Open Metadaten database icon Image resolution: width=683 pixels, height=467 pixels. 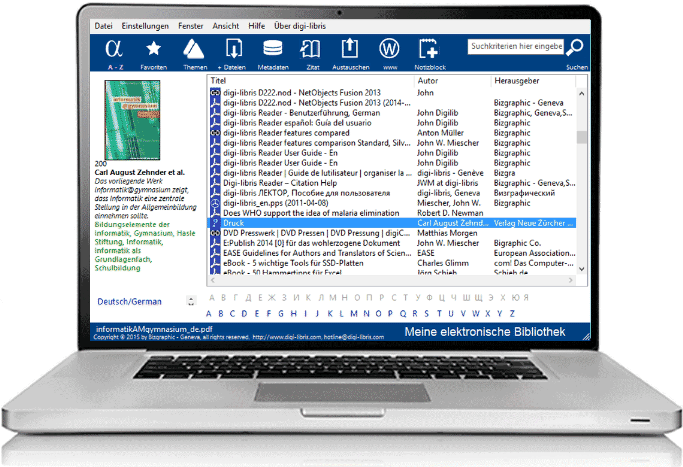point(273,49)
